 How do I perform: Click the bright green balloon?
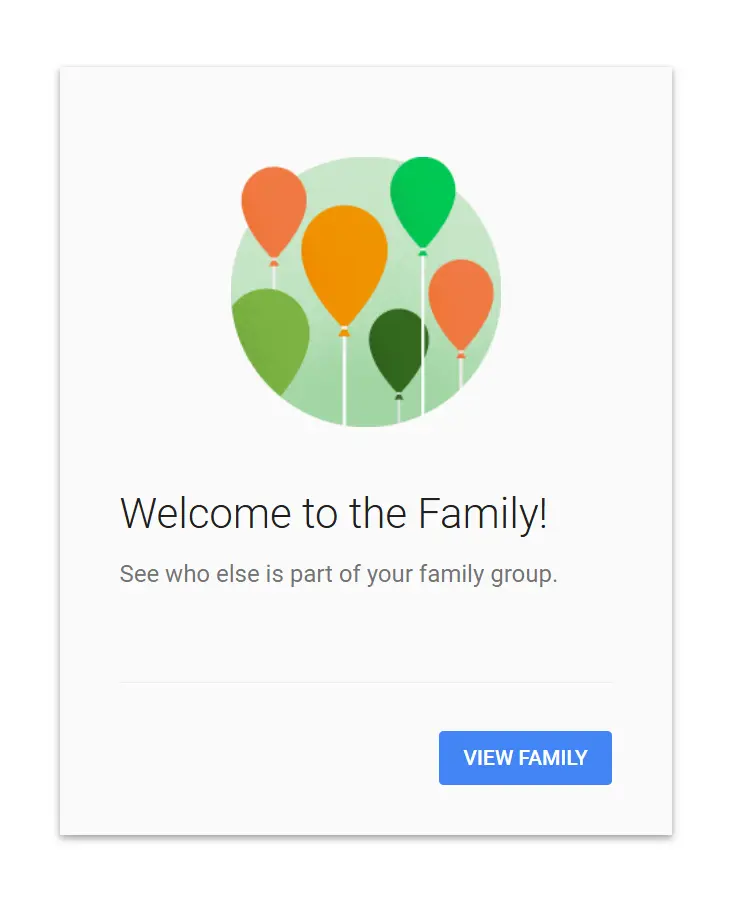(423, 200)
